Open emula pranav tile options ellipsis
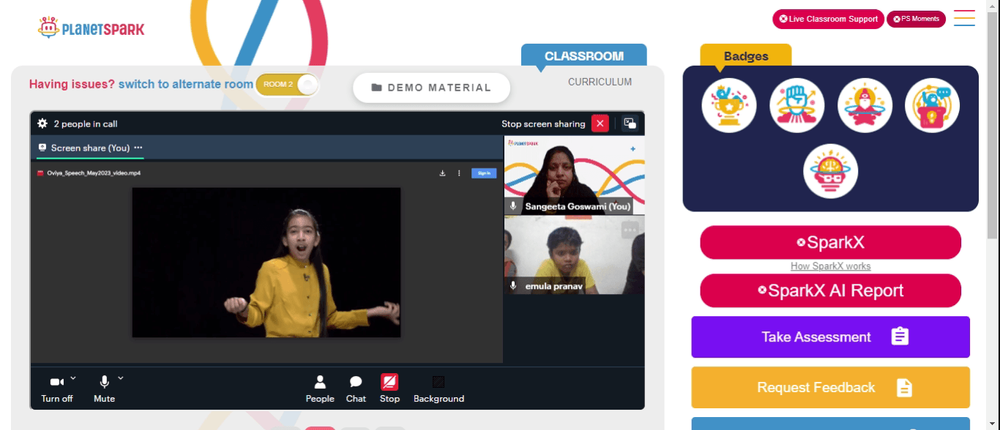The image size is (1000, 430). [630, 230]
